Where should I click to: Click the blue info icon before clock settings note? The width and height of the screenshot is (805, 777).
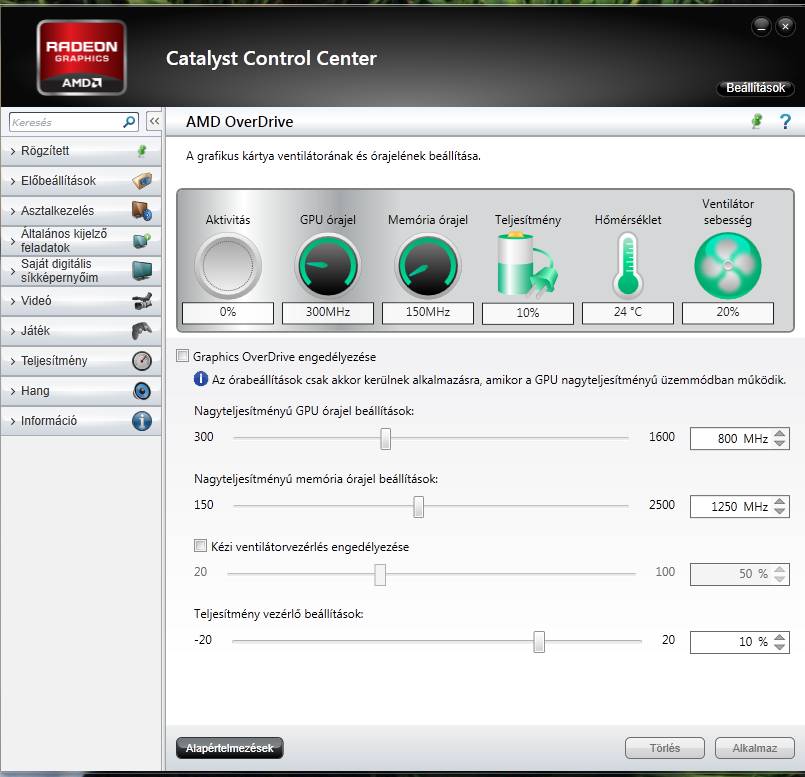(201, 379)
